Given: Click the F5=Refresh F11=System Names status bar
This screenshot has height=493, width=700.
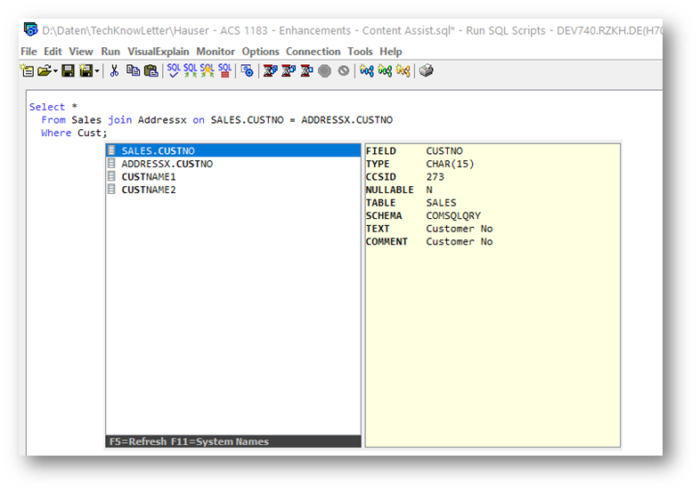Looking at the screenshot, I should (x=233, y=441).
